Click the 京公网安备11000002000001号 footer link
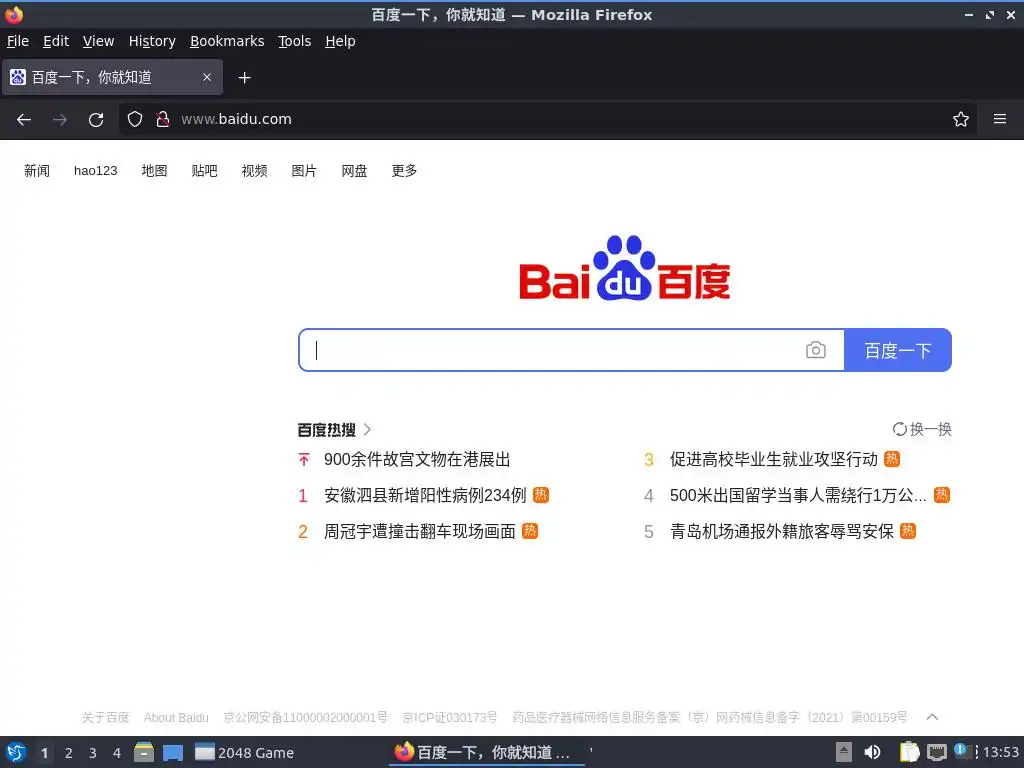This screenshot has height=768, width=1024. coord(305,717)
